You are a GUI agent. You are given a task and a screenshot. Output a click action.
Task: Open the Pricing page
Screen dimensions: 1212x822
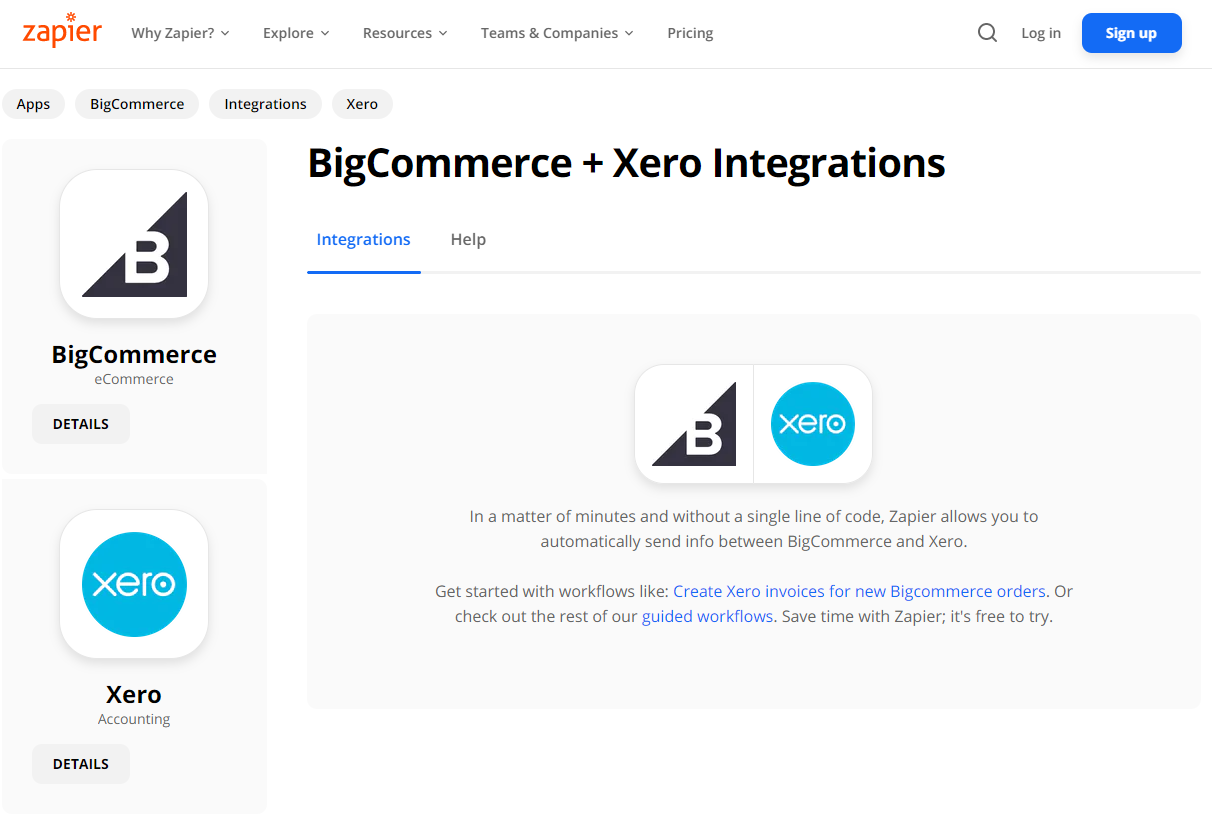pyautogui.click(x=690, y=33)
